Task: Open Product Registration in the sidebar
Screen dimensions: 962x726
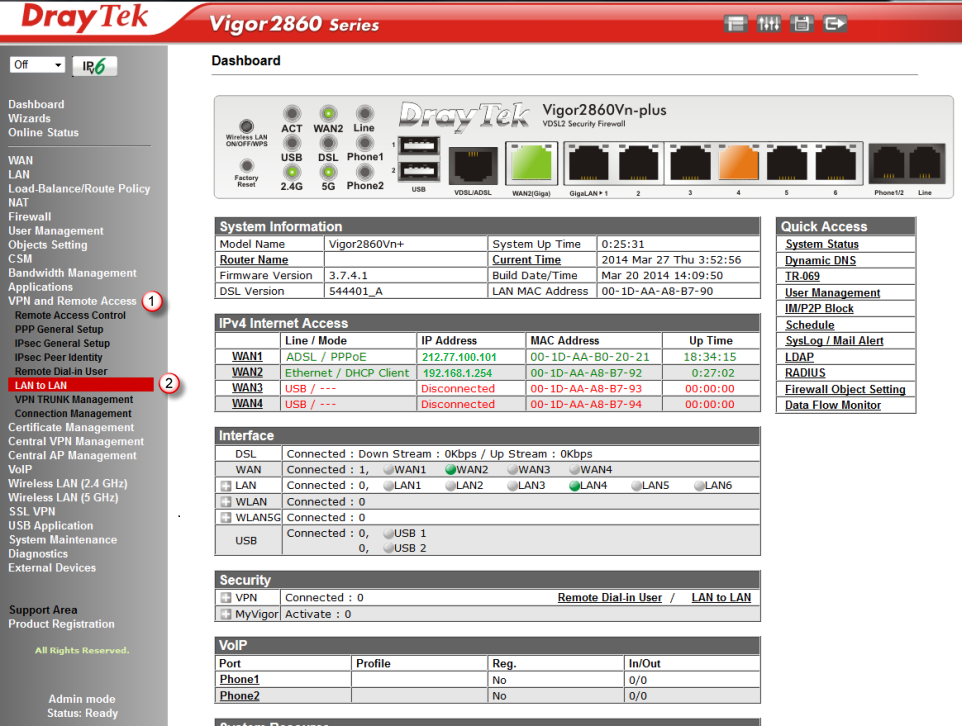Action: click(x=61, y=624)
